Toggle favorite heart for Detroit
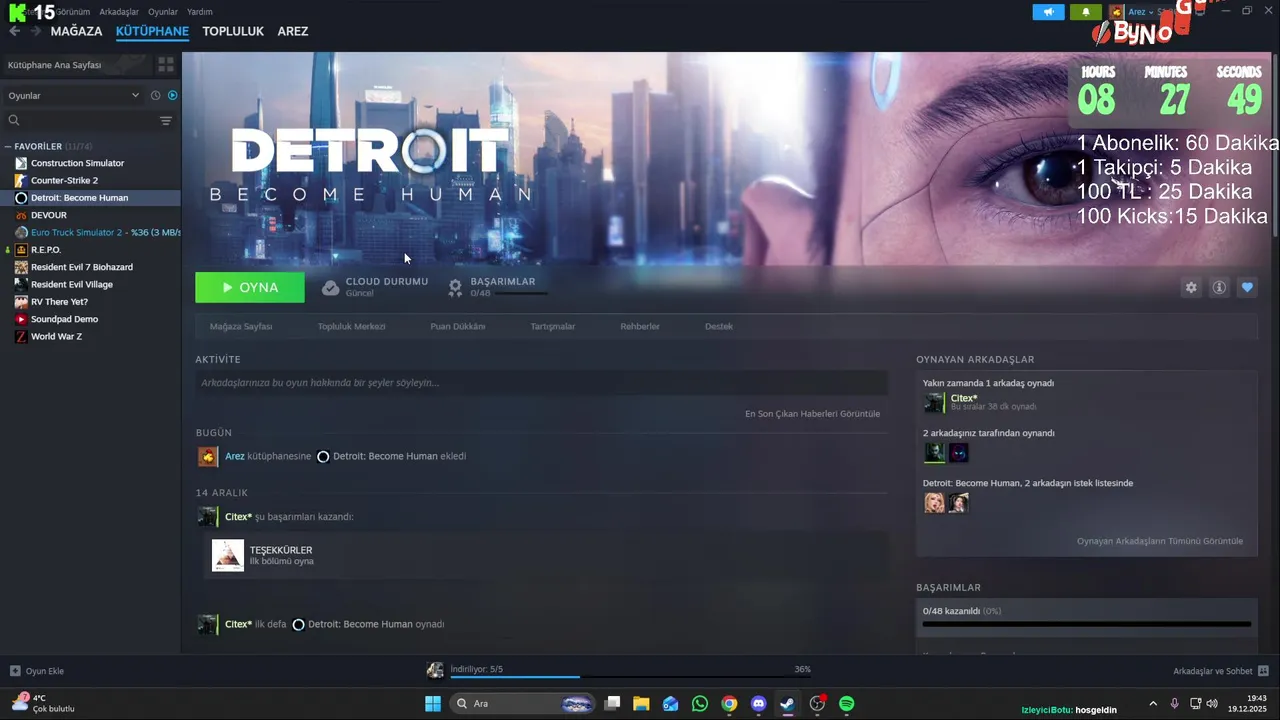Screen dimensions: 1280x720 pos(1247,287)
